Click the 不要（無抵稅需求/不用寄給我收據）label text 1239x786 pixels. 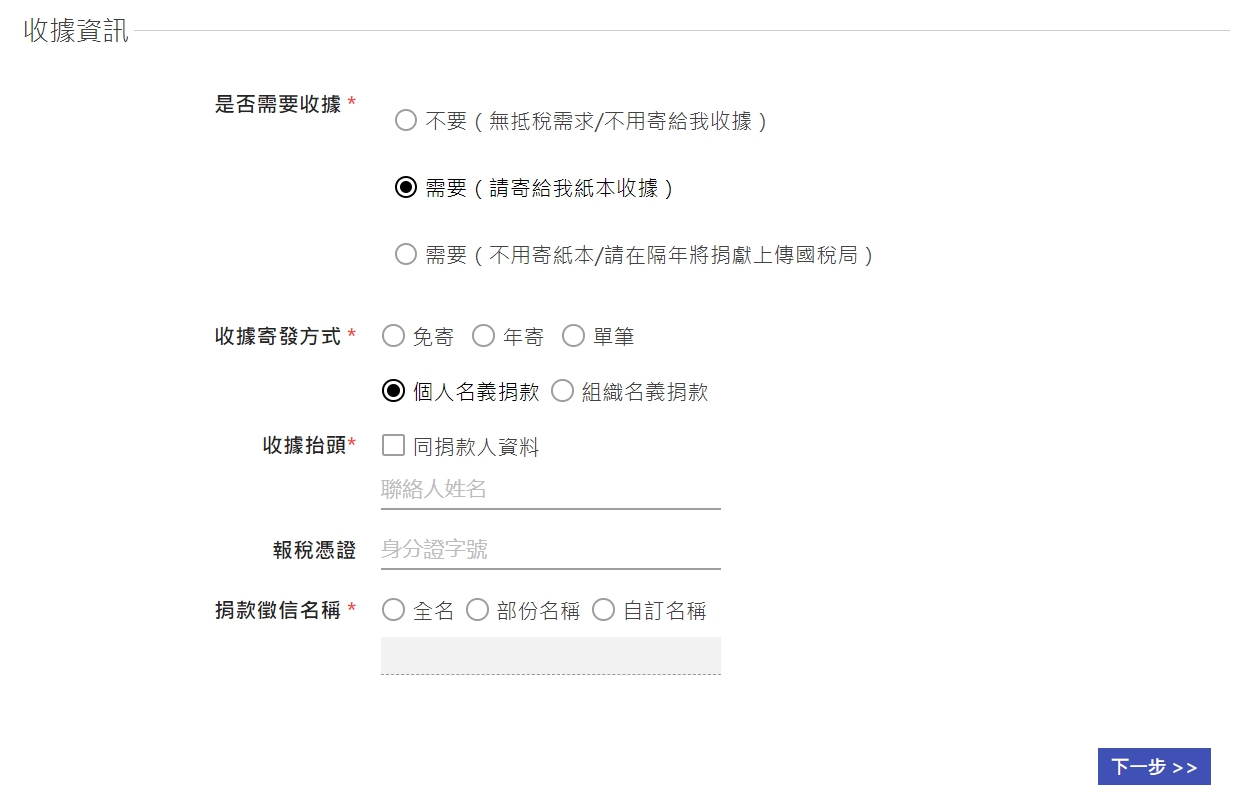pyautogui.click(x=597, y=122)
